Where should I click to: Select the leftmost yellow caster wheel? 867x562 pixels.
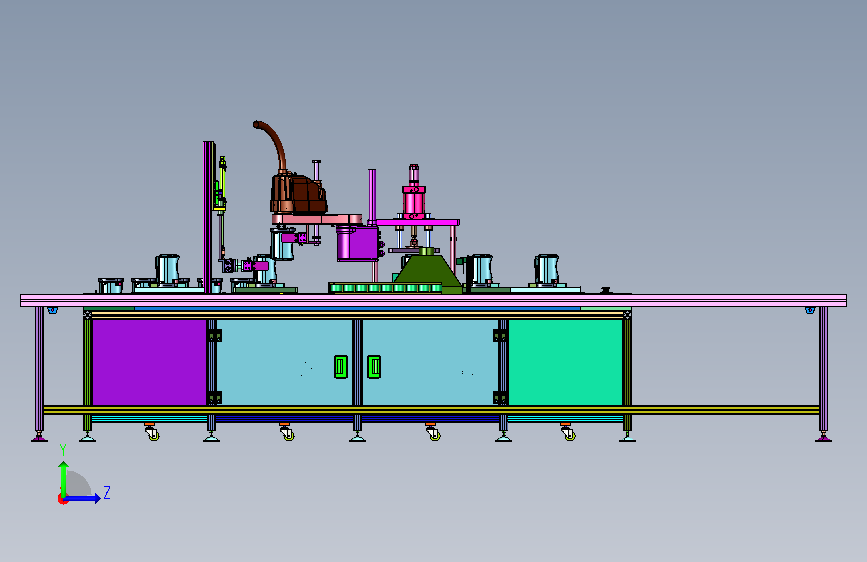tap(153, 435)
